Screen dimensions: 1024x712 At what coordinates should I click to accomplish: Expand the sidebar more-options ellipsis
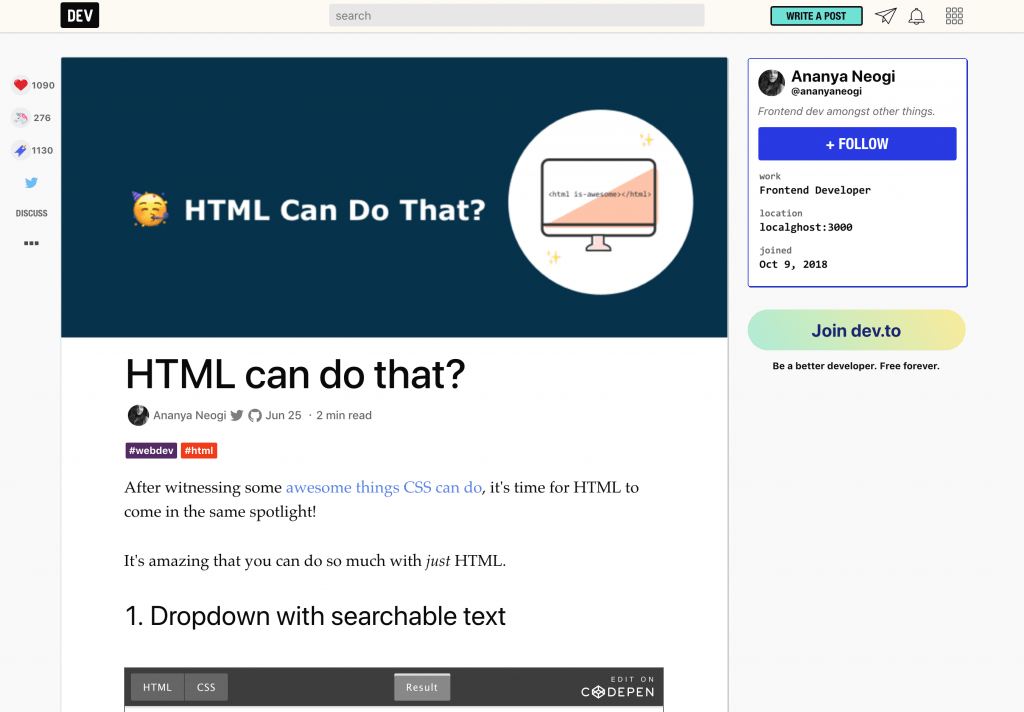(x=31, y=242)
